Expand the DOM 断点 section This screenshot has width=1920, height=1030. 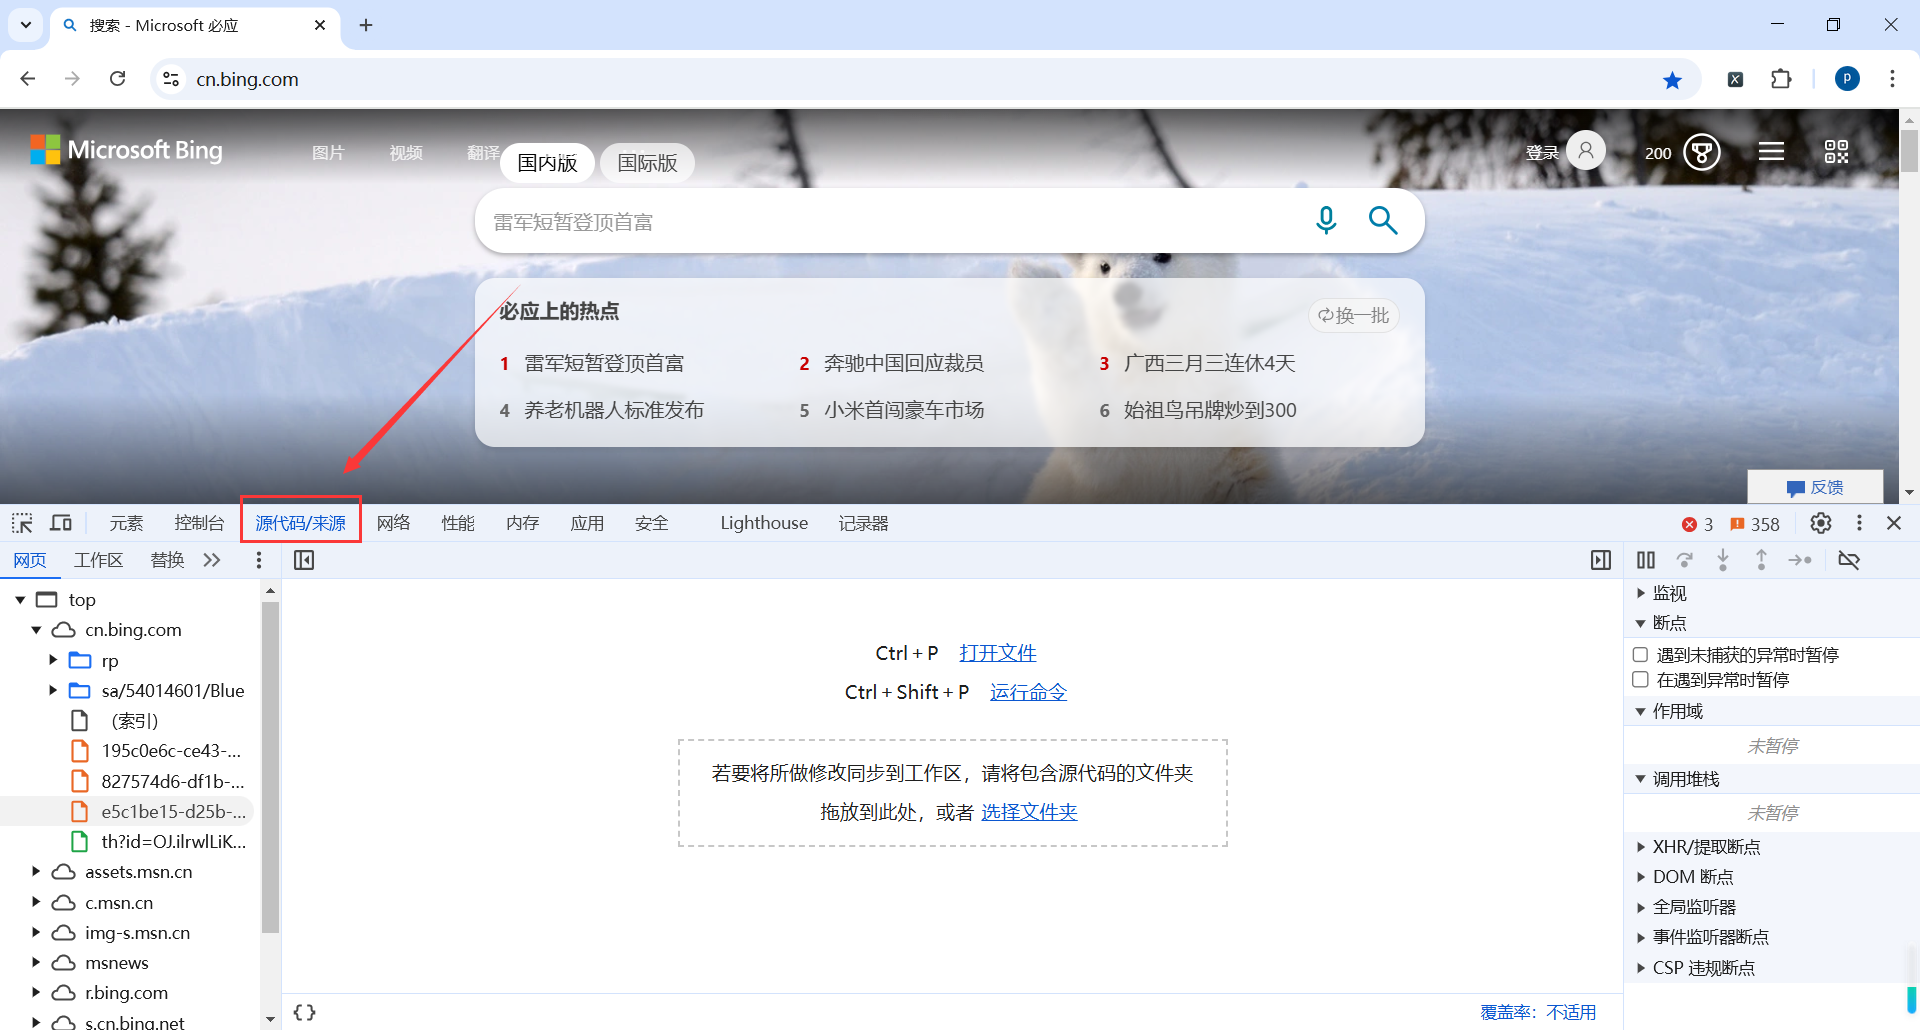pyautogui.click(x=1641, y=877)
